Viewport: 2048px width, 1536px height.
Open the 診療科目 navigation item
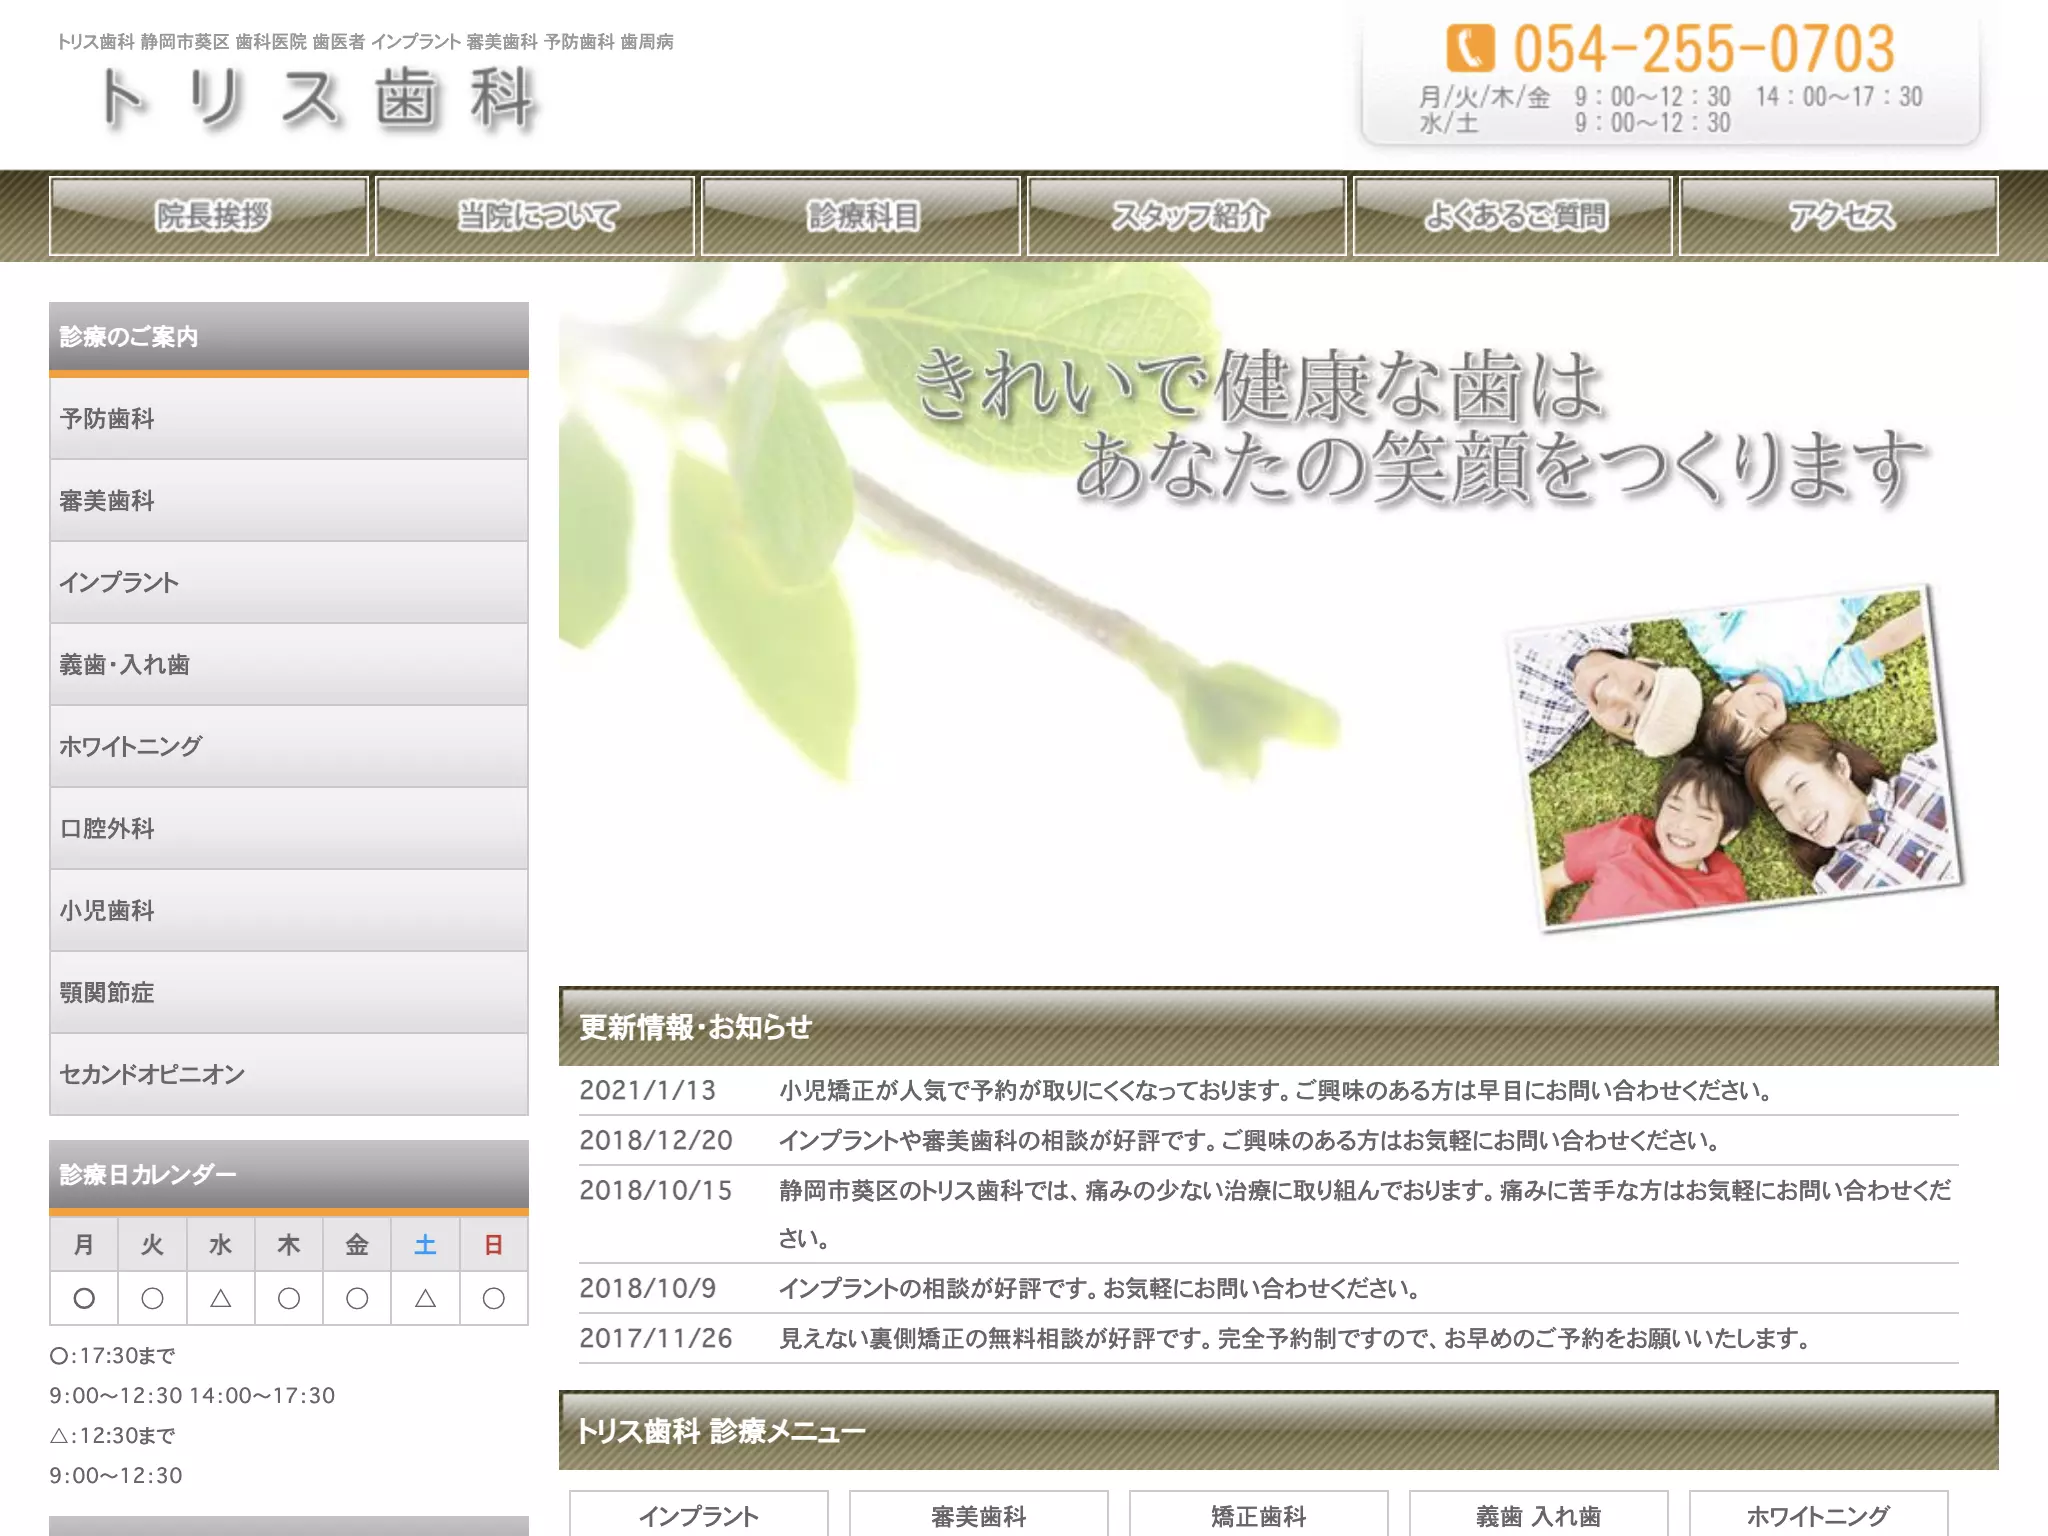pos(861,216)
